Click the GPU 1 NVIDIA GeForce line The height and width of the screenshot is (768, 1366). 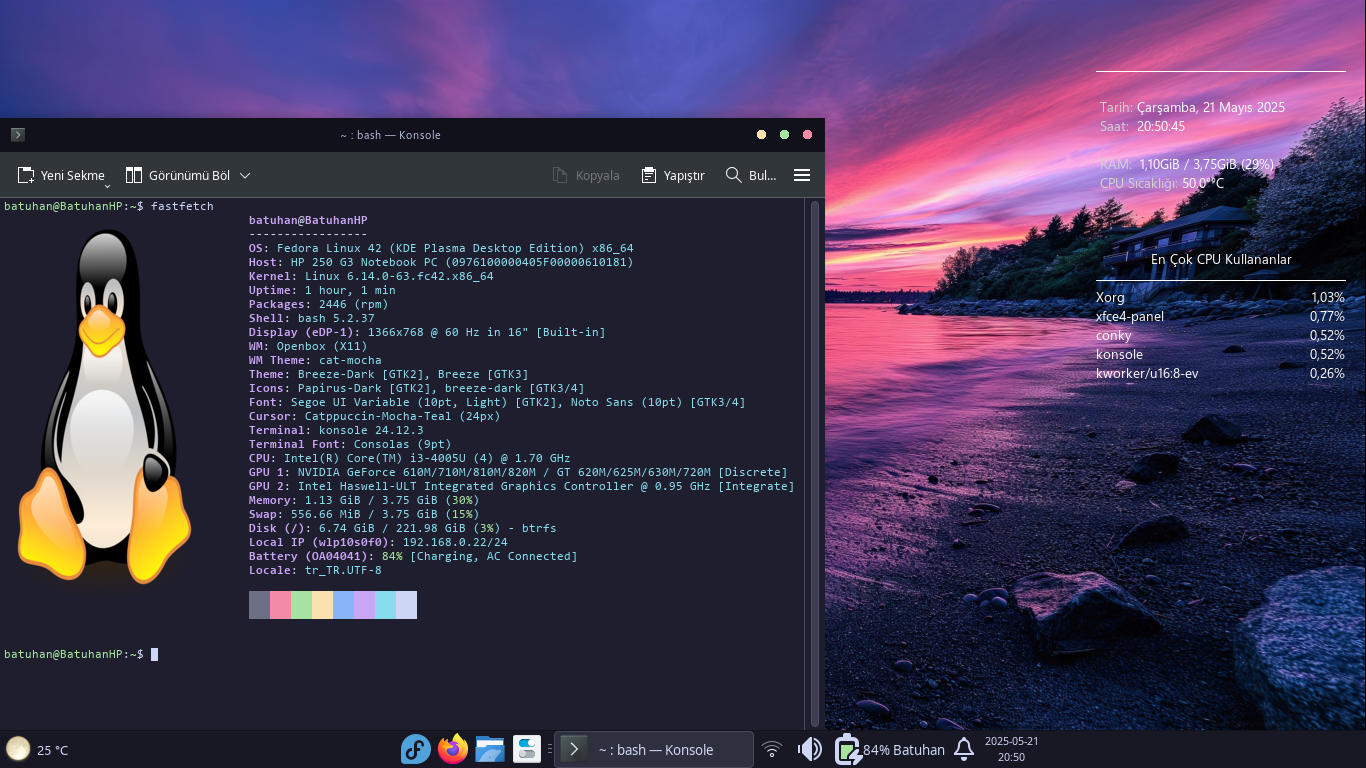518,472
